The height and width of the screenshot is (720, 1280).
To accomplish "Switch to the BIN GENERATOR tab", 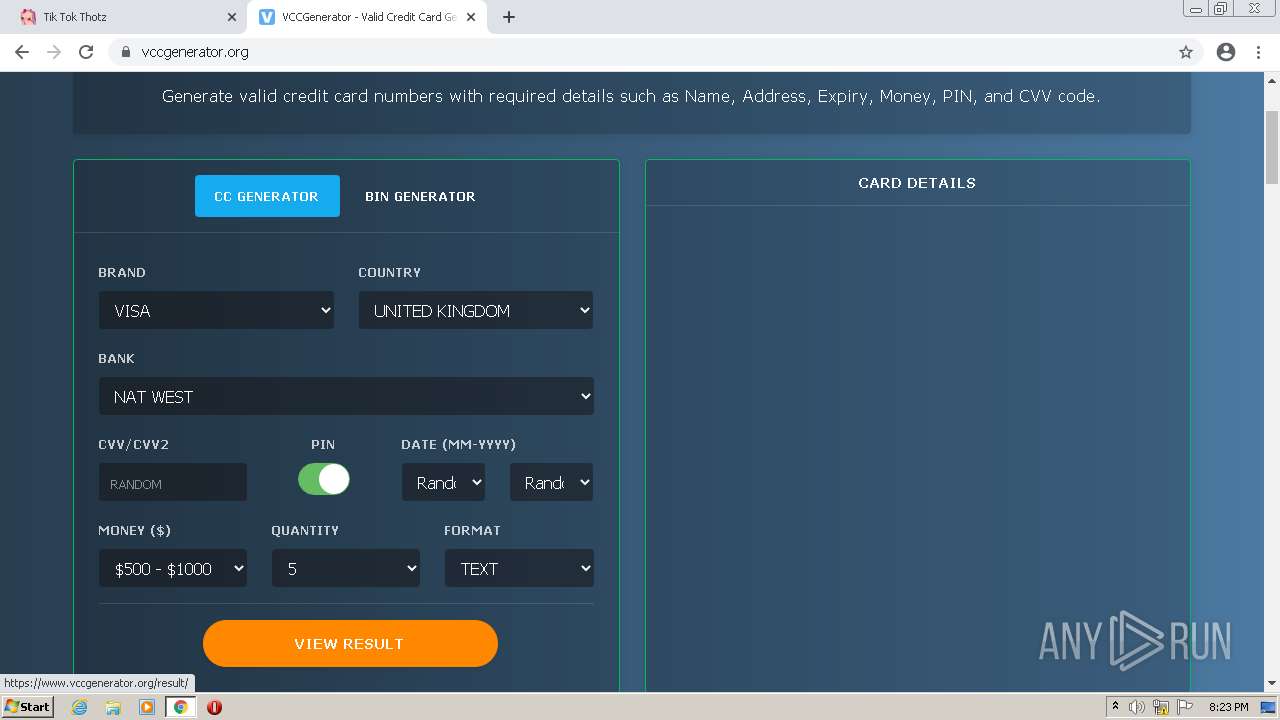I will point(420,196).
